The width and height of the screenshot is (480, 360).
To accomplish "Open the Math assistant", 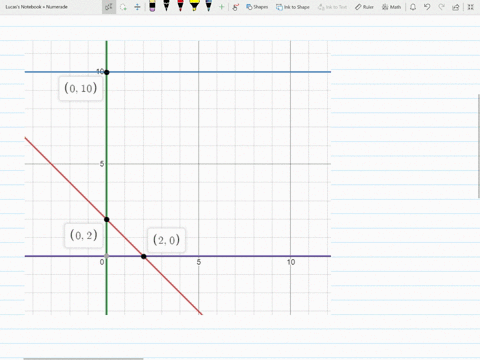I will click(x=391, y=7).
